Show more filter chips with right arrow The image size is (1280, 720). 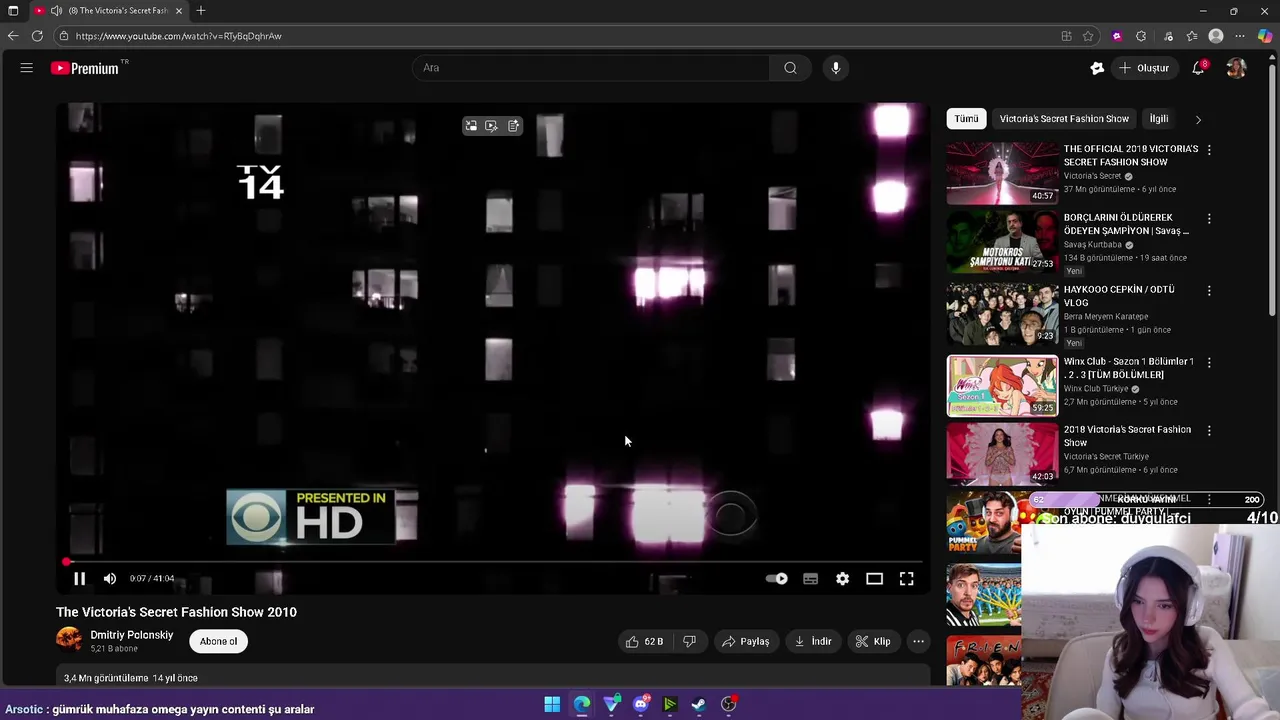click(x=1198, y=119)
